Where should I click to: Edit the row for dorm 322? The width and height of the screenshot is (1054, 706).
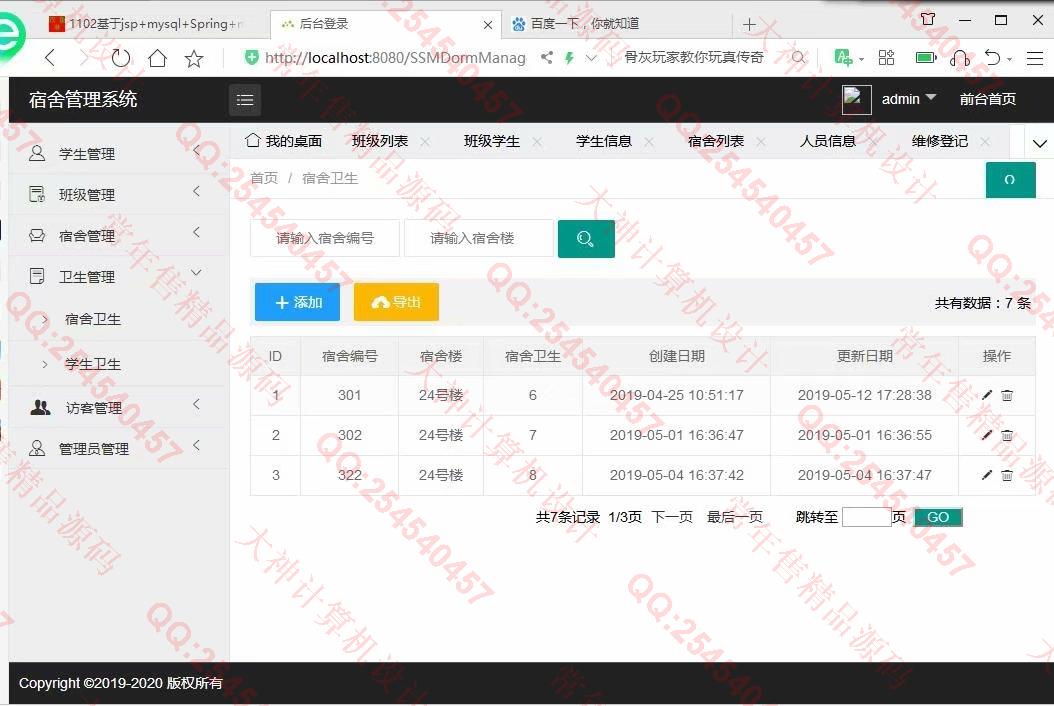[x=987, y=475]
